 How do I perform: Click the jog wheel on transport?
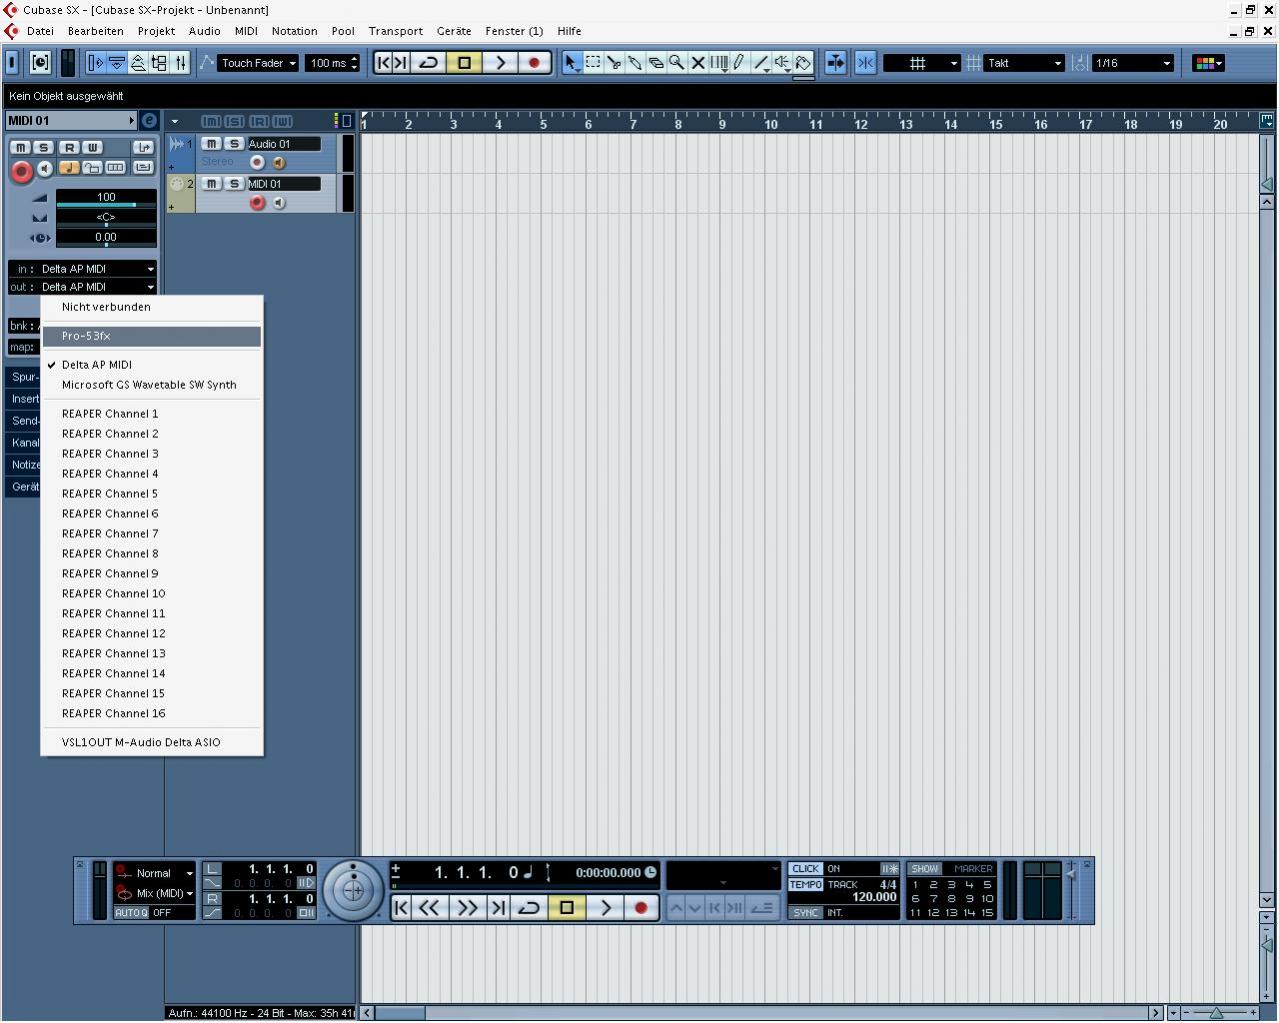[x=352, y=890]
